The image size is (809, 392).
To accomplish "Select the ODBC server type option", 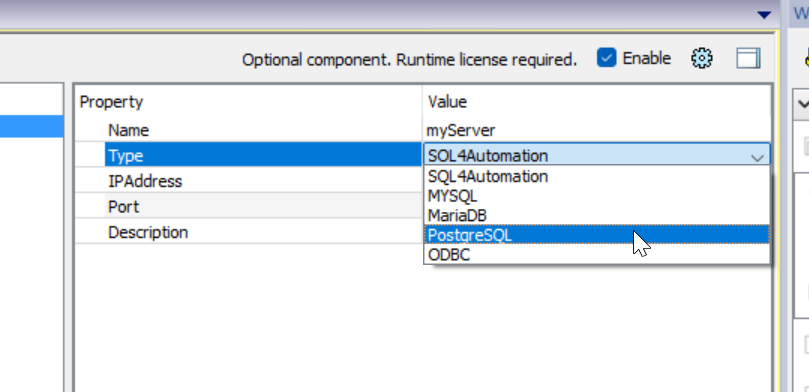I will (x=597, y=254).
